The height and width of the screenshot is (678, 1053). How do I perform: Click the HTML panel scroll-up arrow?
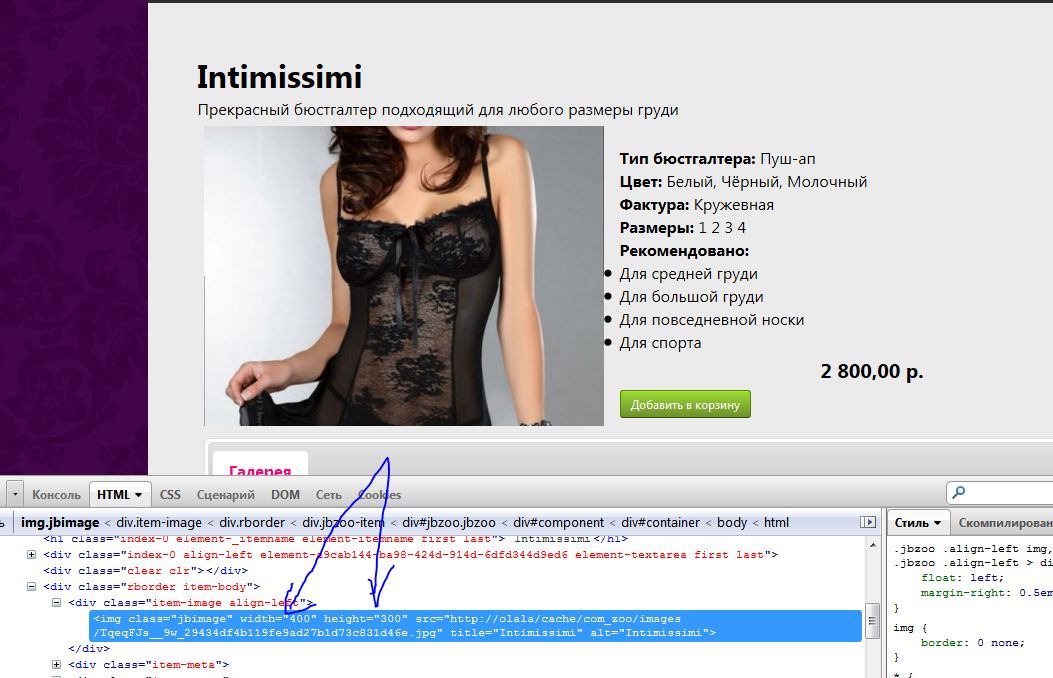click(x=873, y=544)
